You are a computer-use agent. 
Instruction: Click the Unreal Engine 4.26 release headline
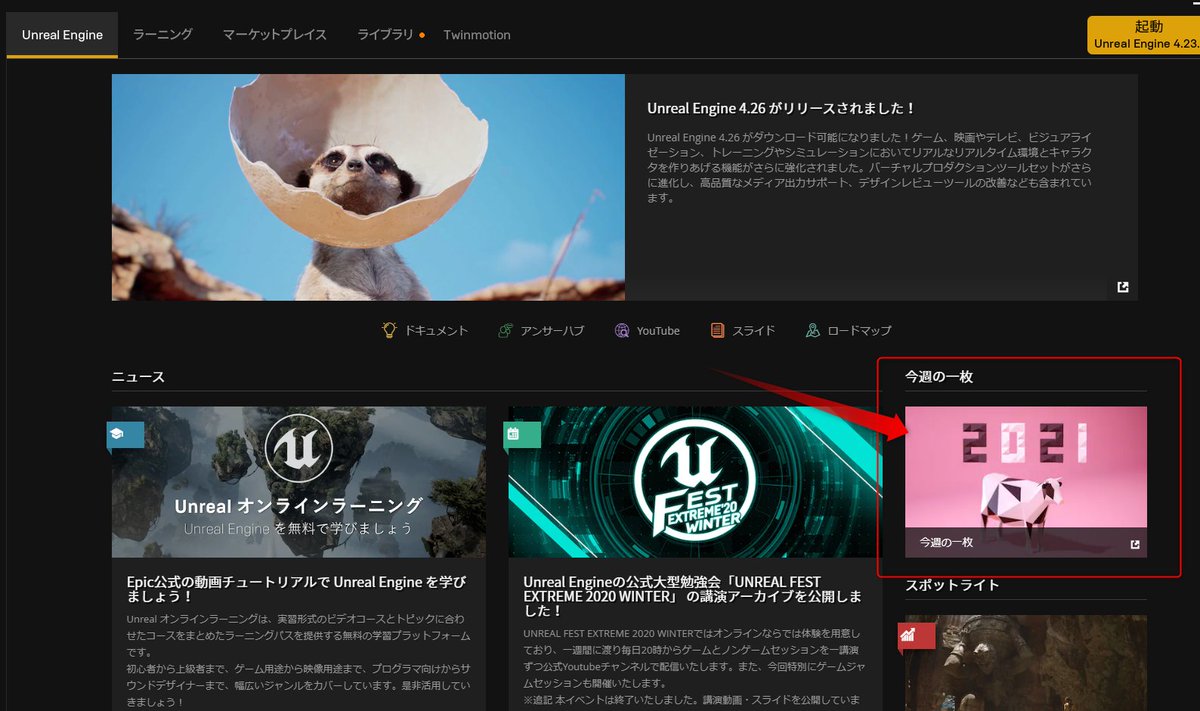(781, 108)
